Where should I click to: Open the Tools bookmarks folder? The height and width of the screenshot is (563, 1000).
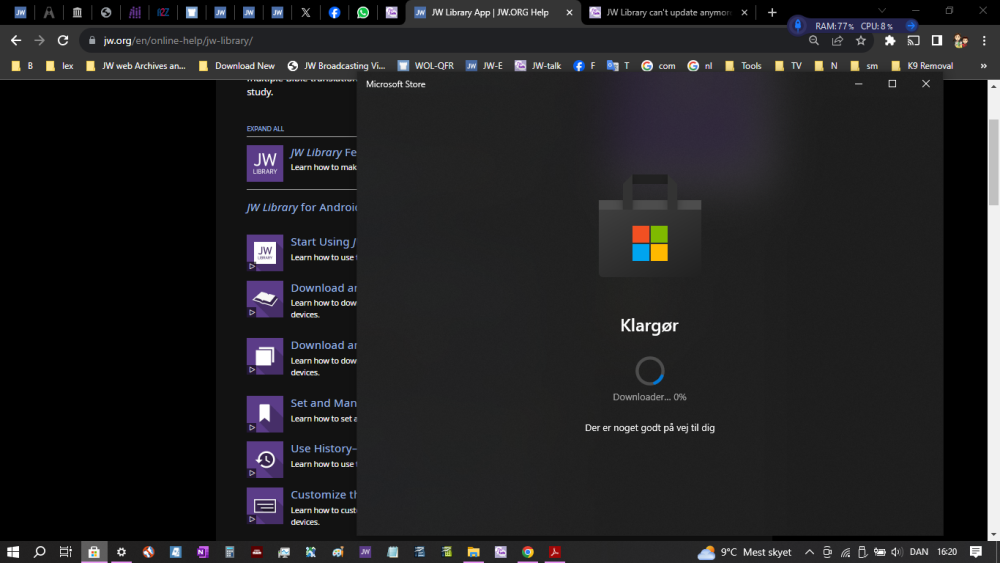[x=743, y=66]
